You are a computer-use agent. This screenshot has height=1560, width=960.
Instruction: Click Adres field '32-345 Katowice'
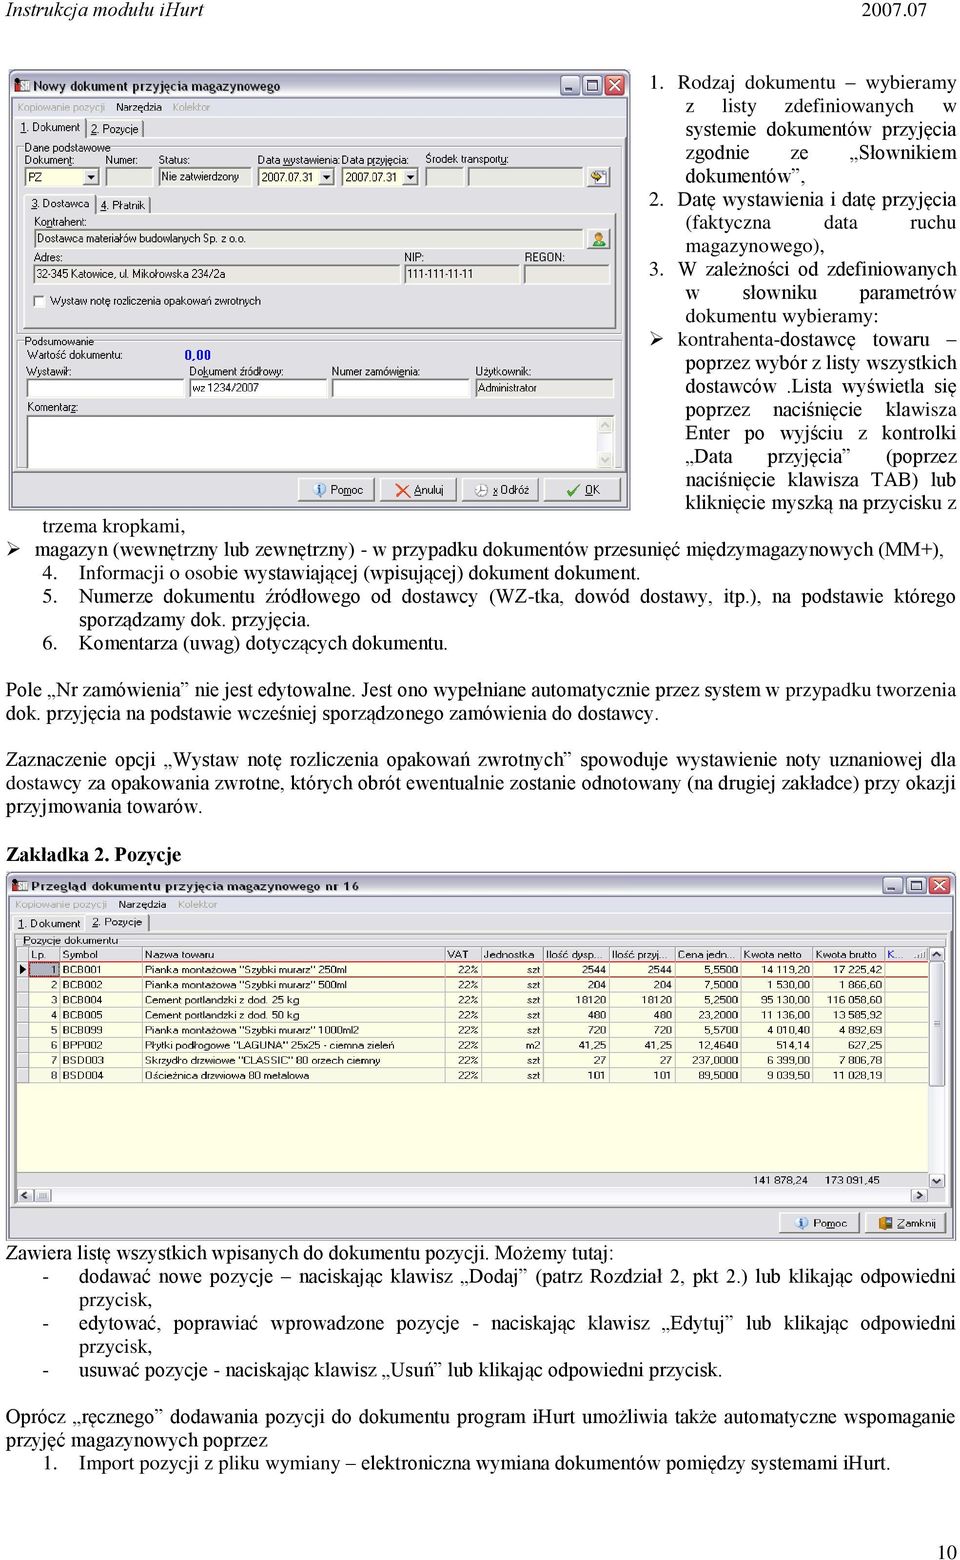pyautogui.click(x=217, y=274)
